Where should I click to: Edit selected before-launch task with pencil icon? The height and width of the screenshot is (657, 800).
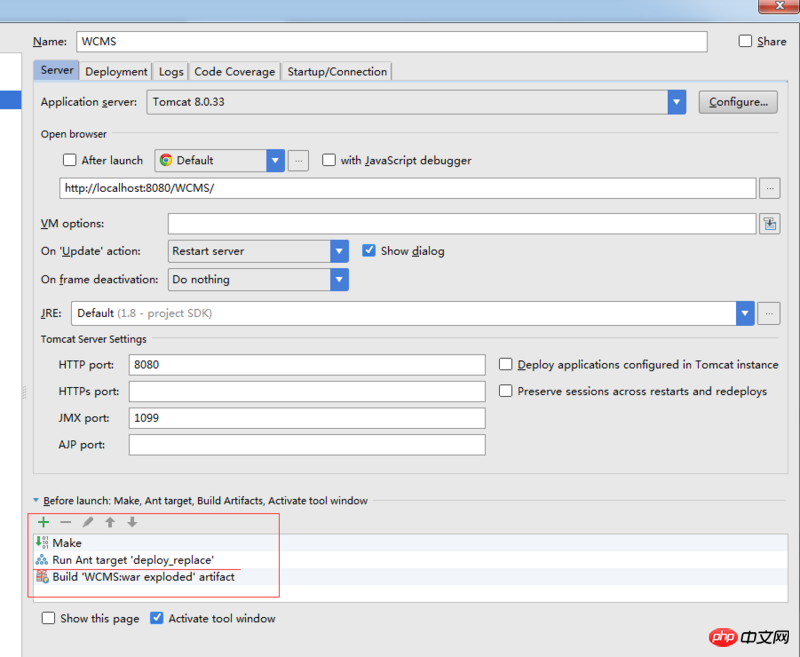pyautogui.click(x=88, y=522)
